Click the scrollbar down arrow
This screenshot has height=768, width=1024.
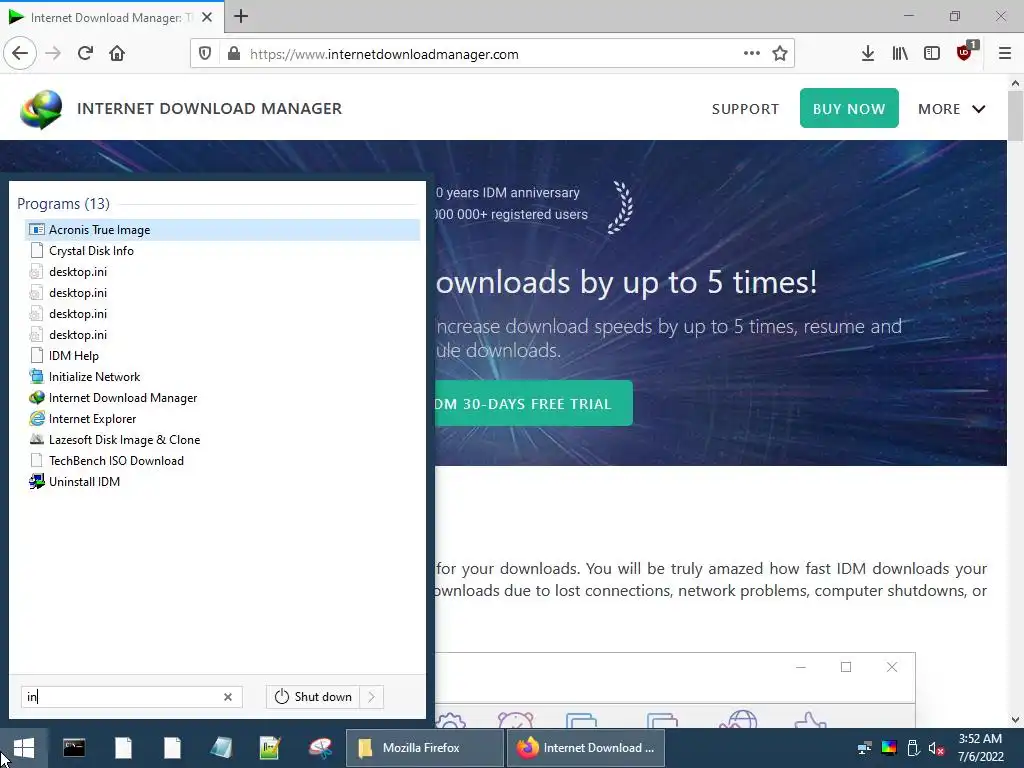(1015, 720)
